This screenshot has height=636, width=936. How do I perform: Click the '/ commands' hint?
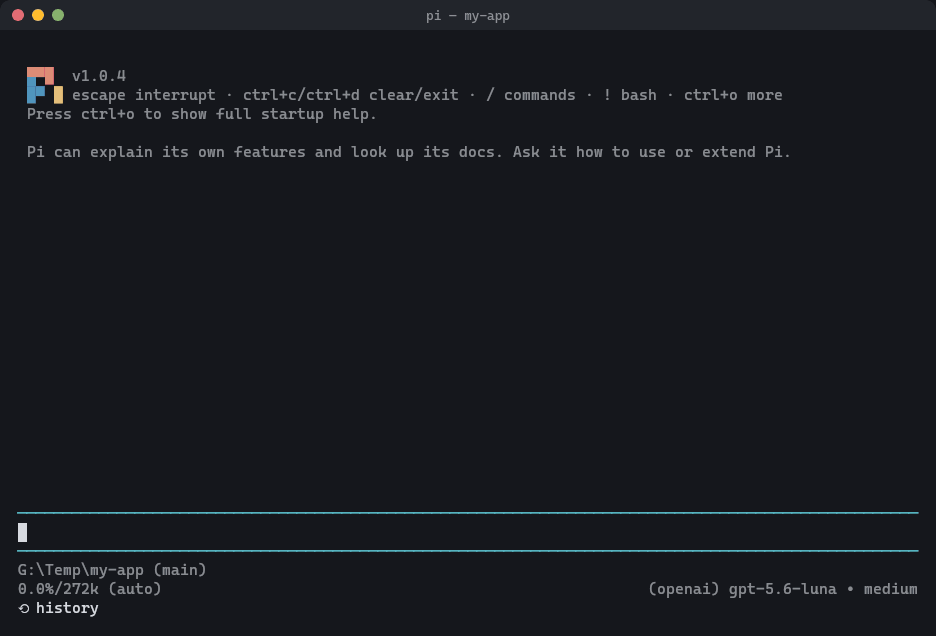tap(531, 95)
